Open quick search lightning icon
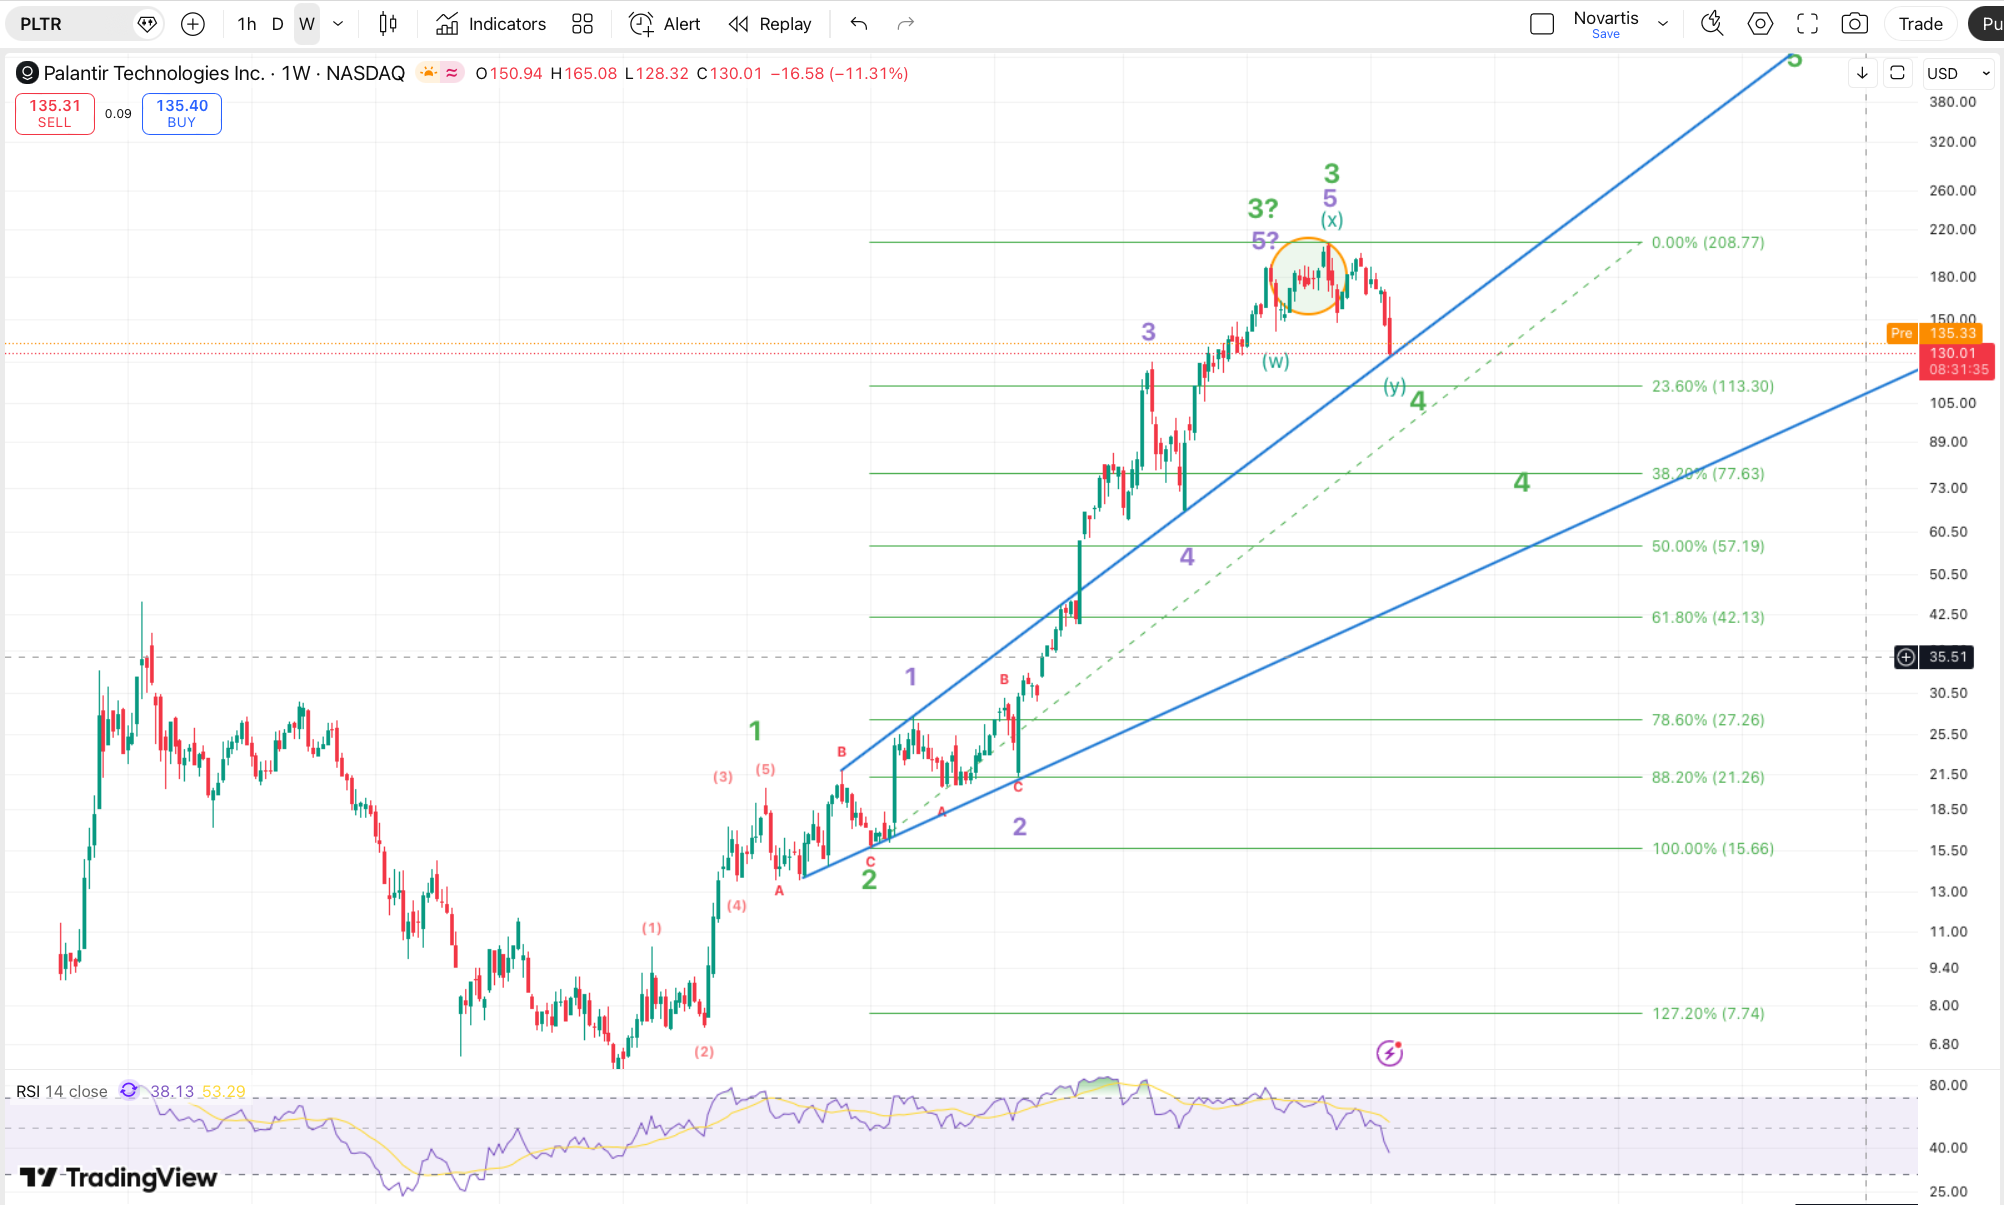Image resolution: width=2004 pixels, height=1205 pixels. pos(1712,24)
